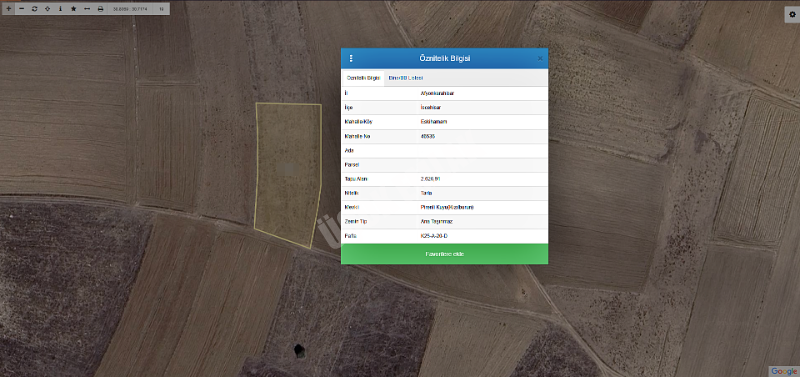Click the Pafta value K25-A-20-D
Image resolution: width=800 pixels, height=377 pixels.
(x=434, y=236)
